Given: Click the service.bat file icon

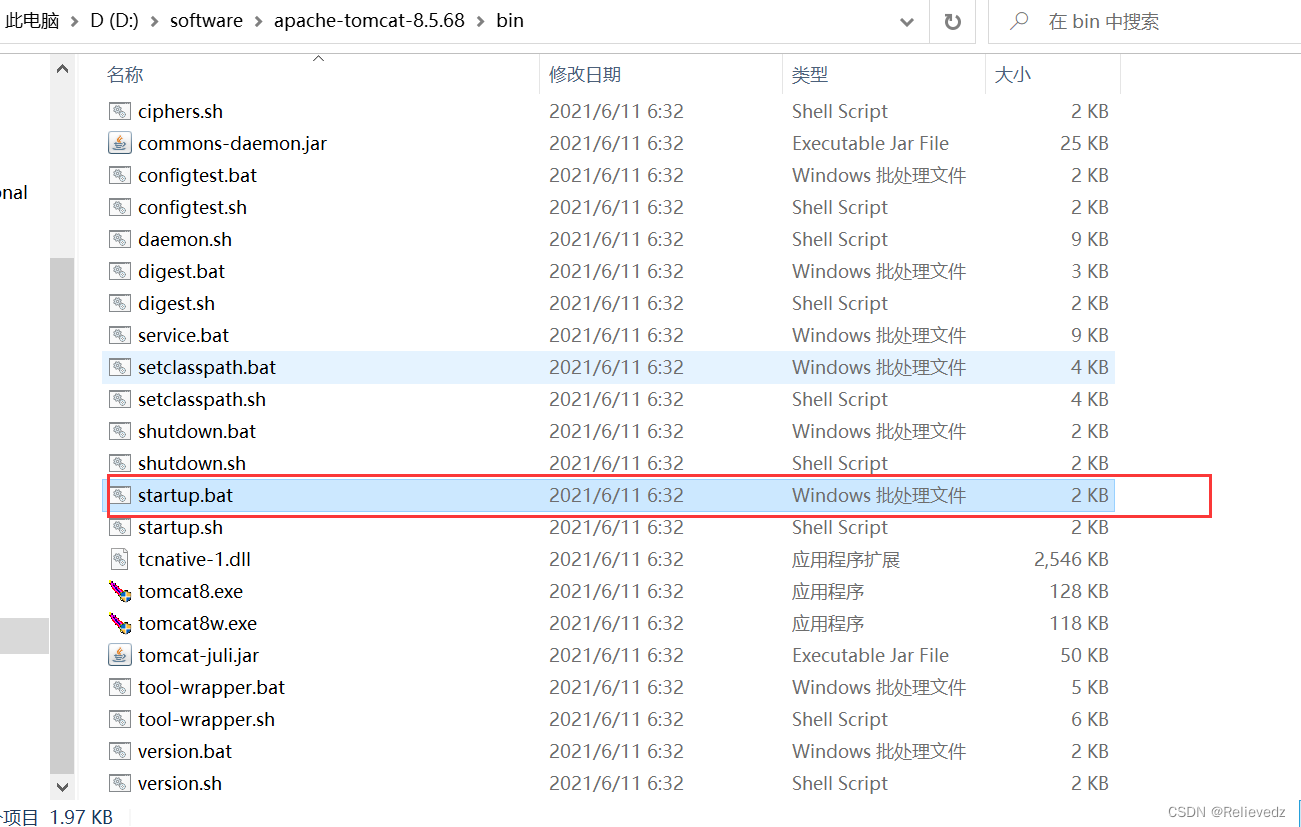Looking at the screenshot, I should [120, 336].
